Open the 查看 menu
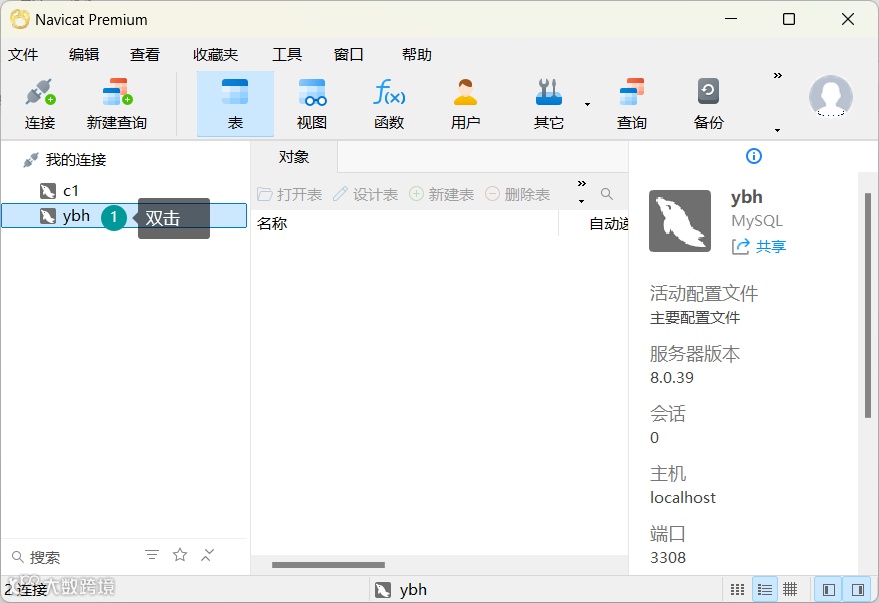Image resolution: width=879 pixels, height=603 pixels. [145, 54]
